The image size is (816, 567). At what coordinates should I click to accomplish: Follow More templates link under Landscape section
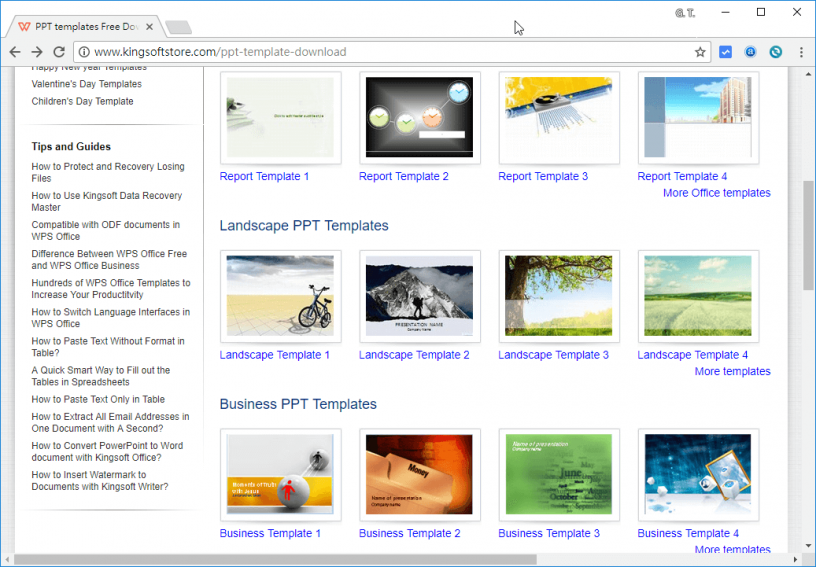[x=733, y=371]
